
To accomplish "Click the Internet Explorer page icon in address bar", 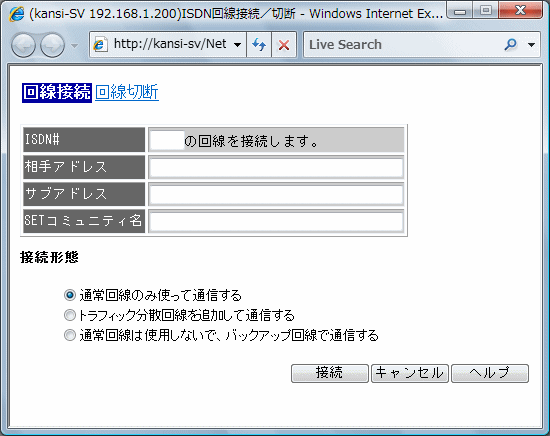I will pos(100,45).
